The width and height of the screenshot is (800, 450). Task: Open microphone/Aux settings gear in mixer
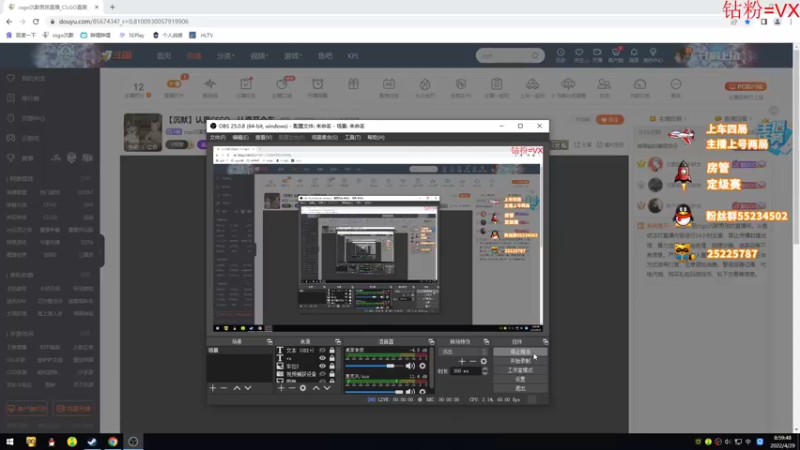(422, 392)
